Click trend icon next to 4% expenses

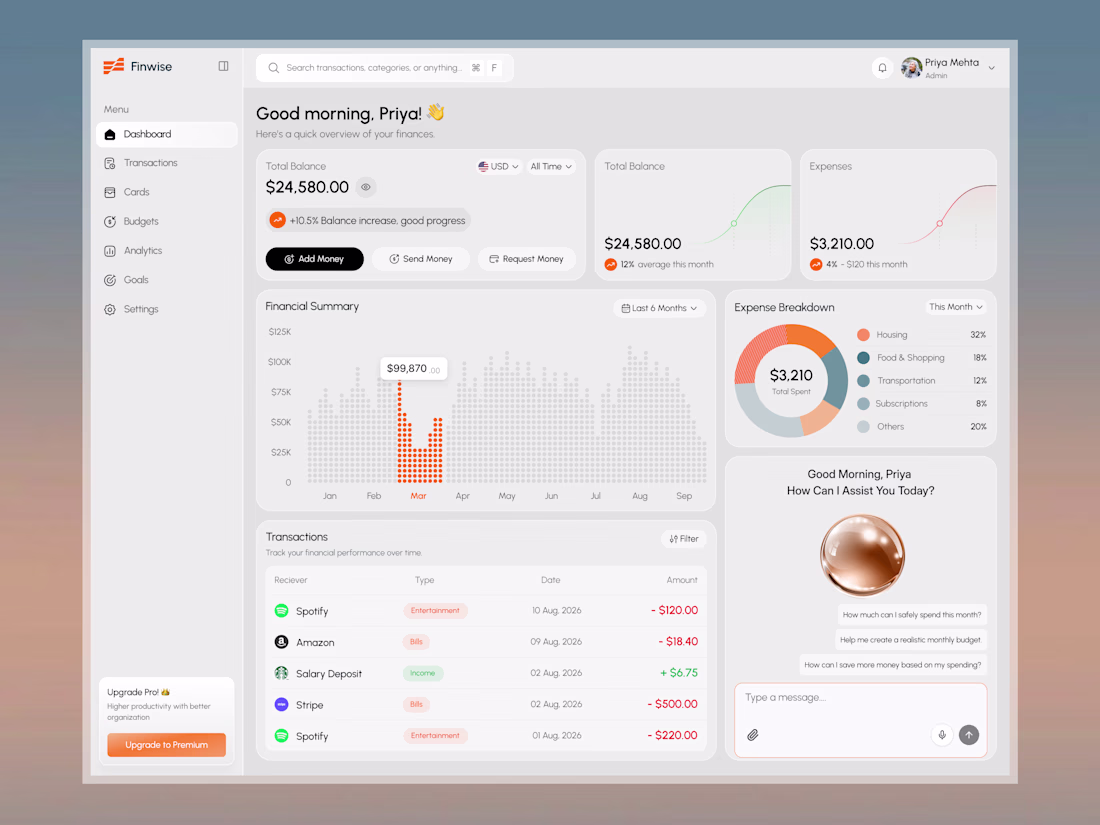pyautogui.click(x=816, y=264)
